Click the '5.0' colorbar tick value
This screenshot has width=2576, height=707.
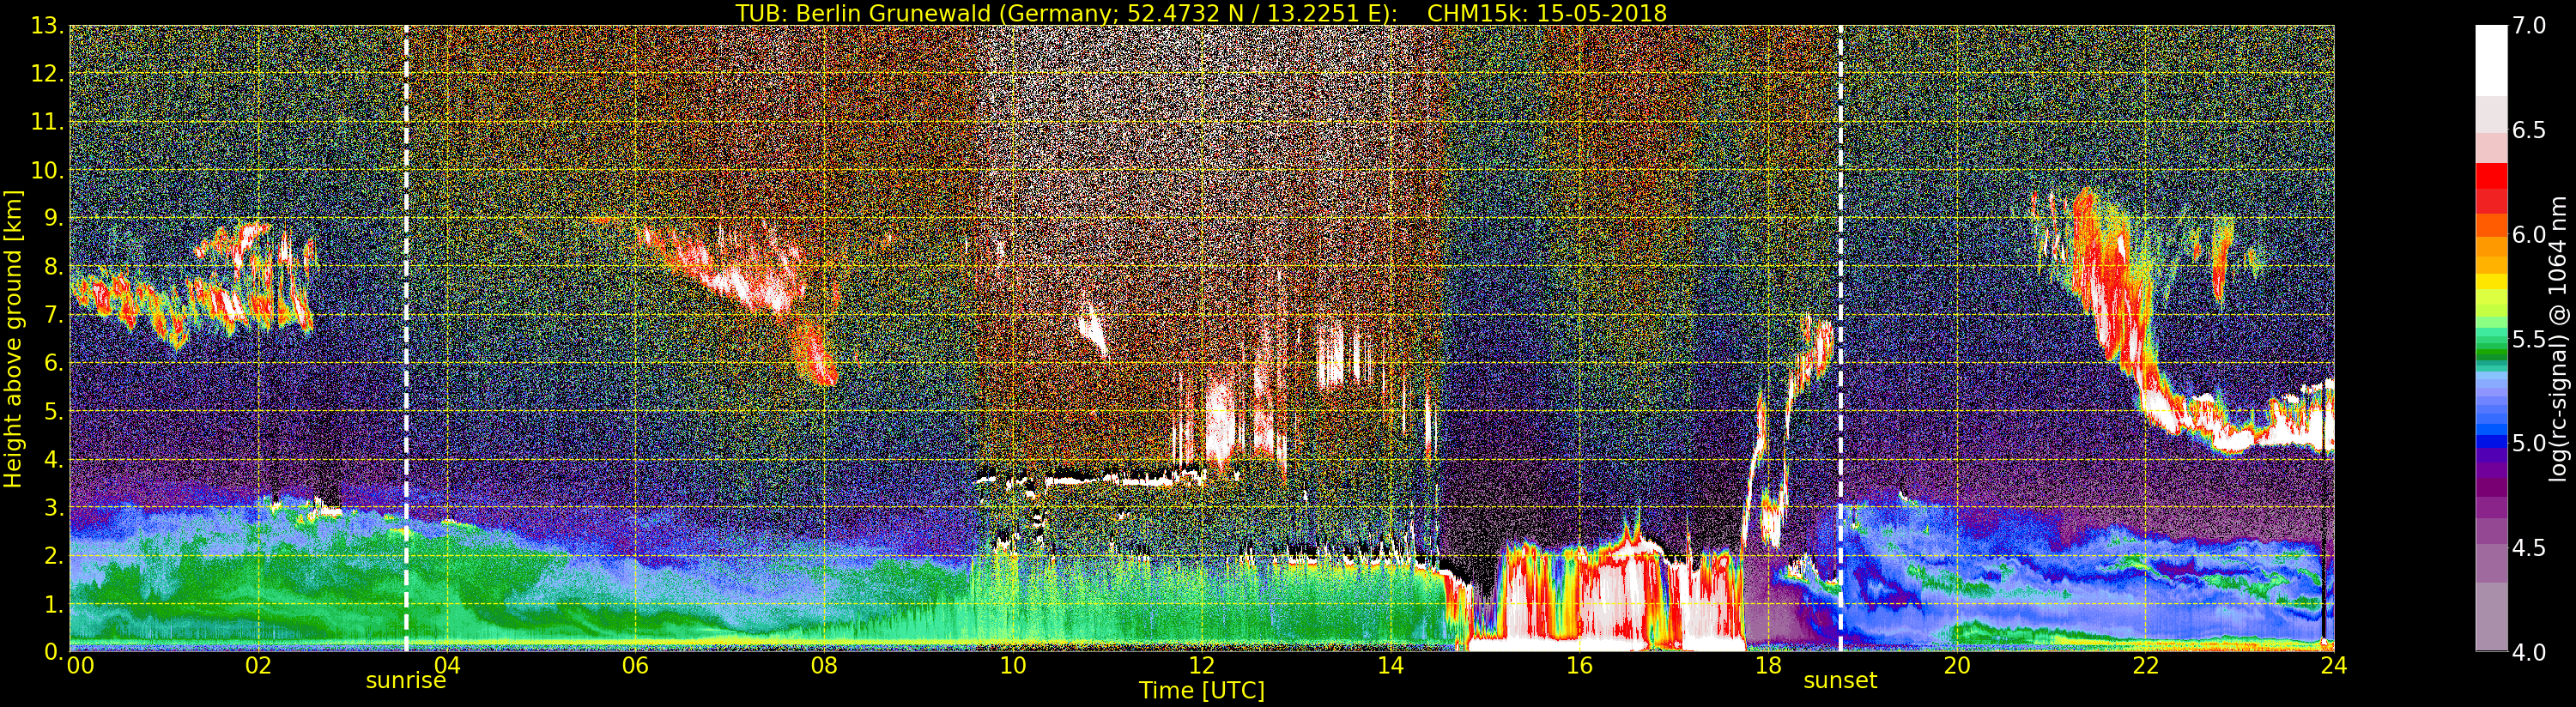[2529, 443]
